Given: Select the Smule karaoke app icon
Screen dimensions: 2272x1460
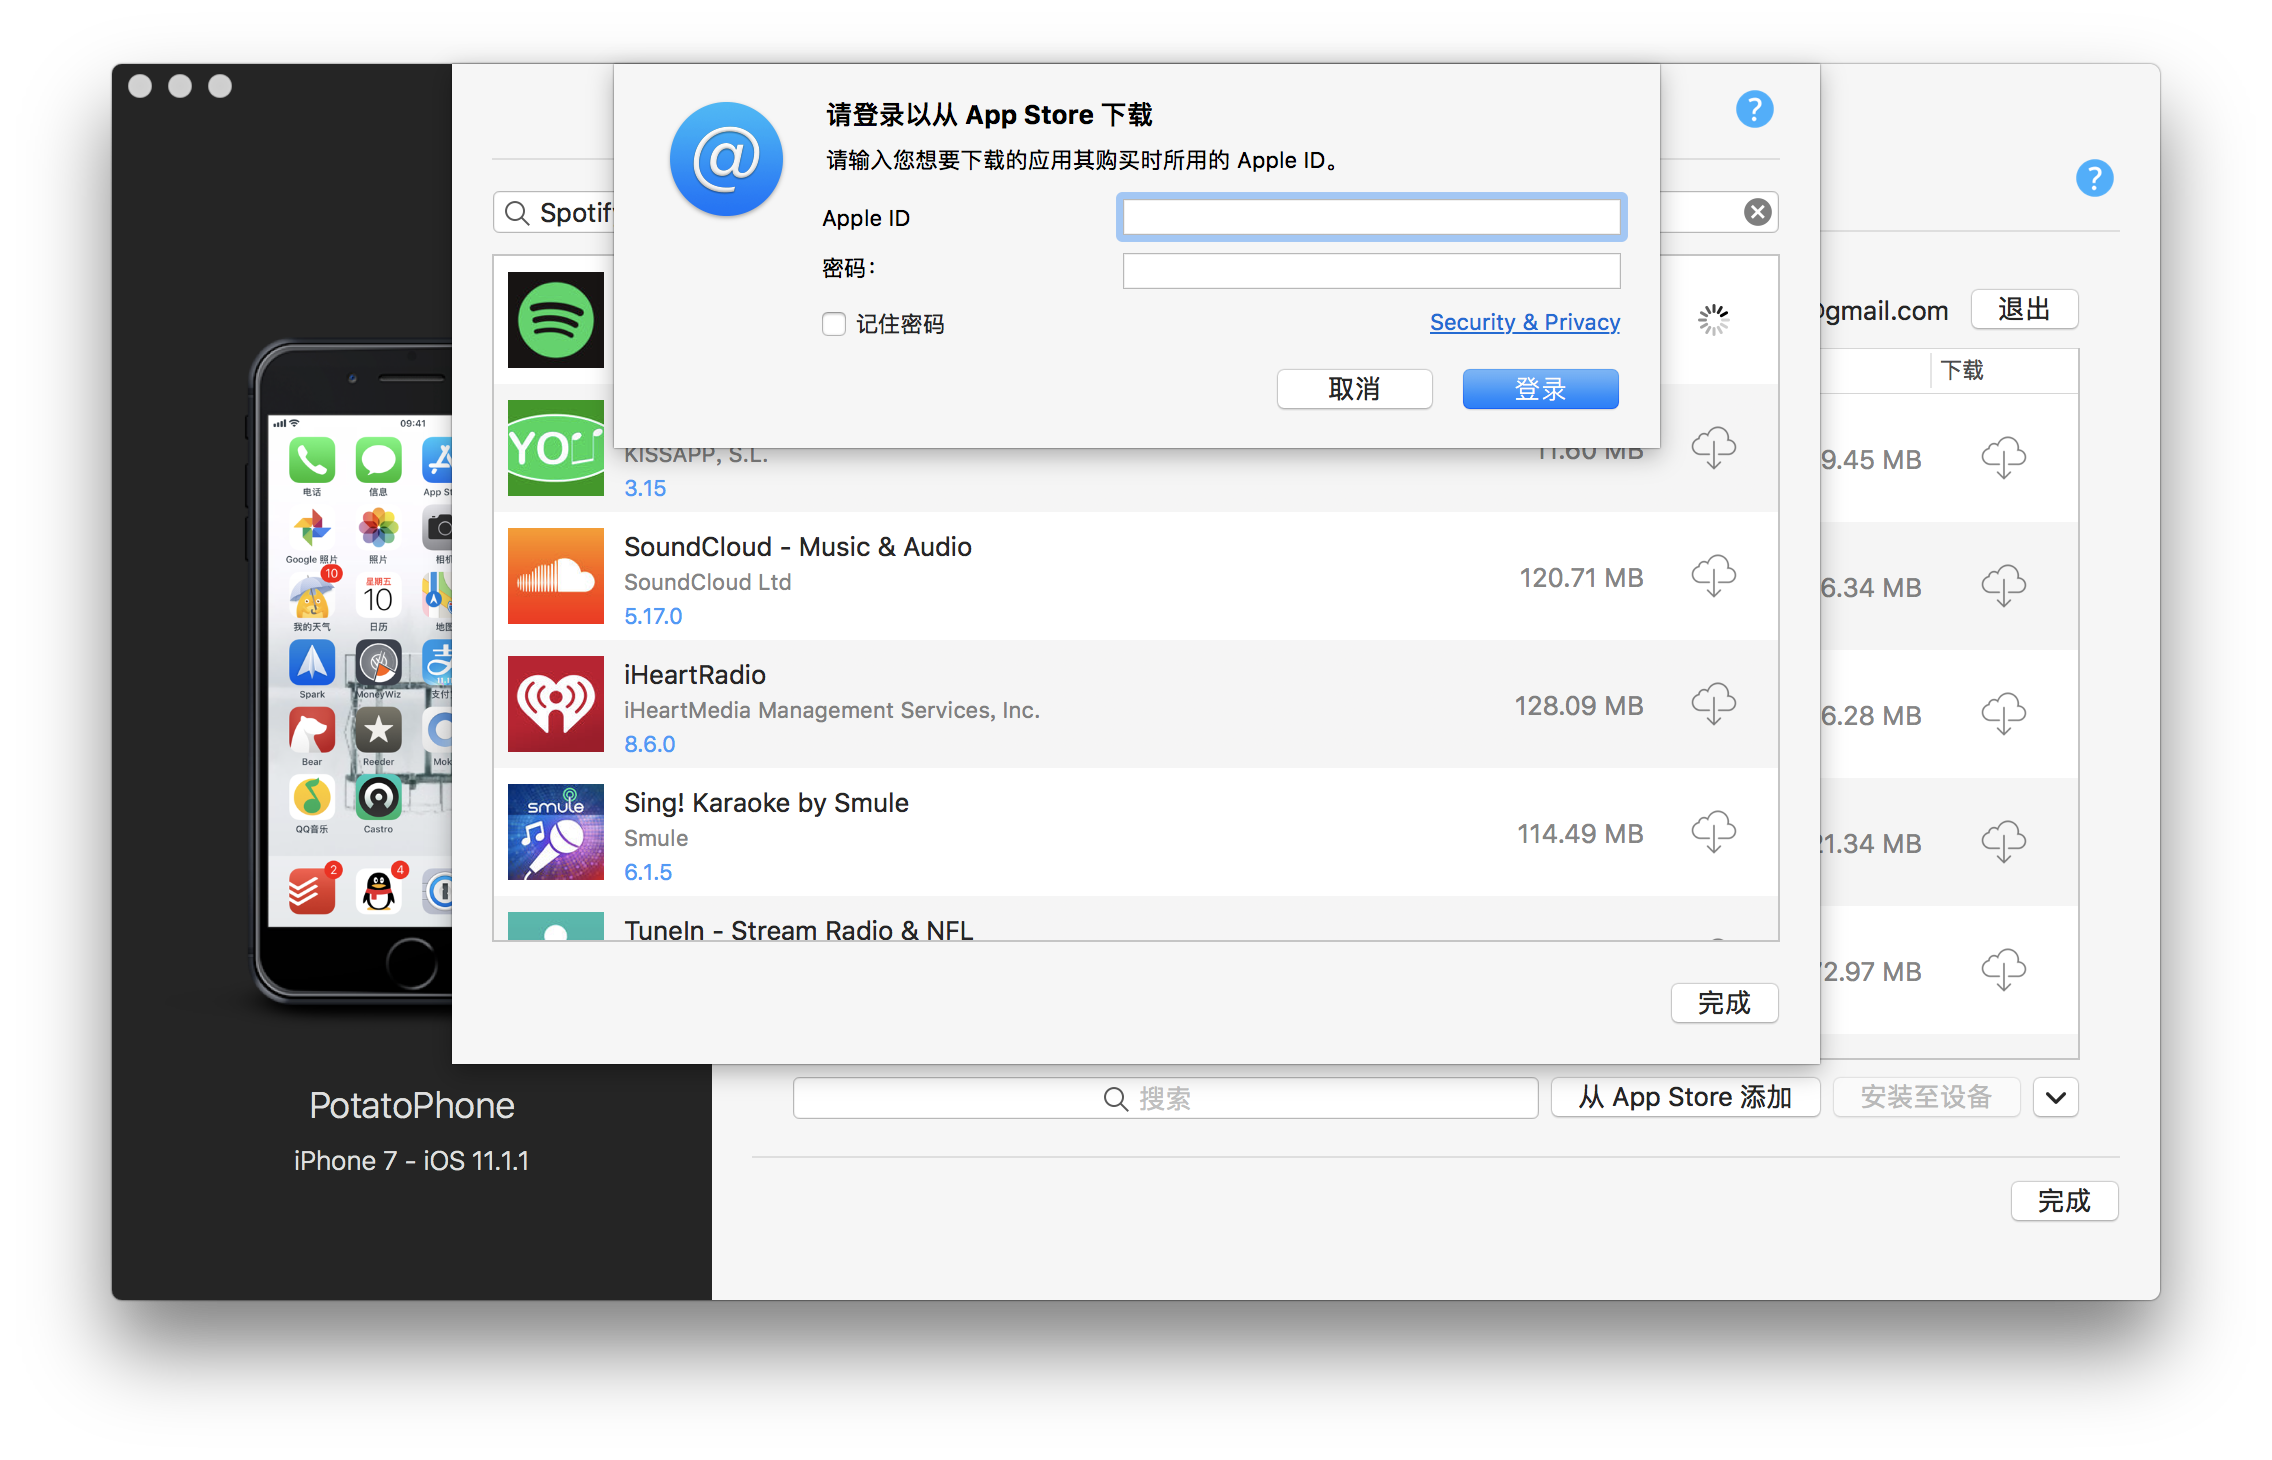Looking at the screenshot, I should point(556,832).
